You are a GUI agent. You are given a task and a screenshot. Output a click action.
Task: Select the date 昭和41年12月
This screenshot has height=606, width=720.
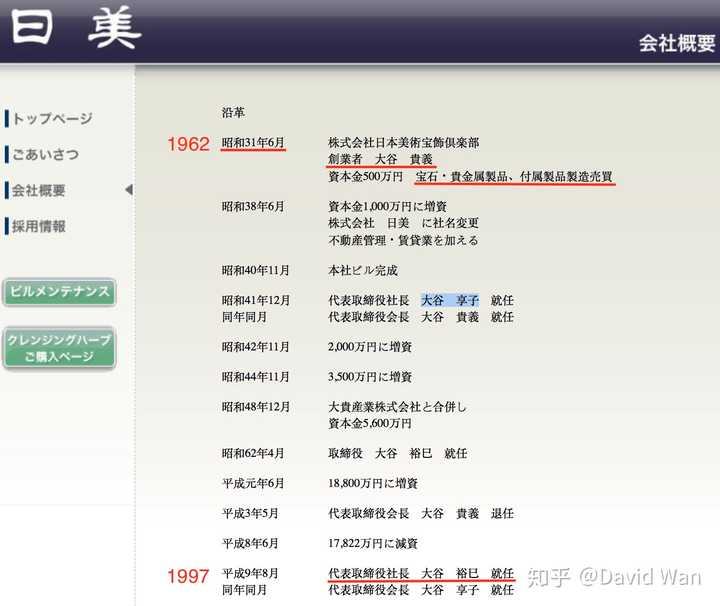pyautogui.click(x=256, y=300)
